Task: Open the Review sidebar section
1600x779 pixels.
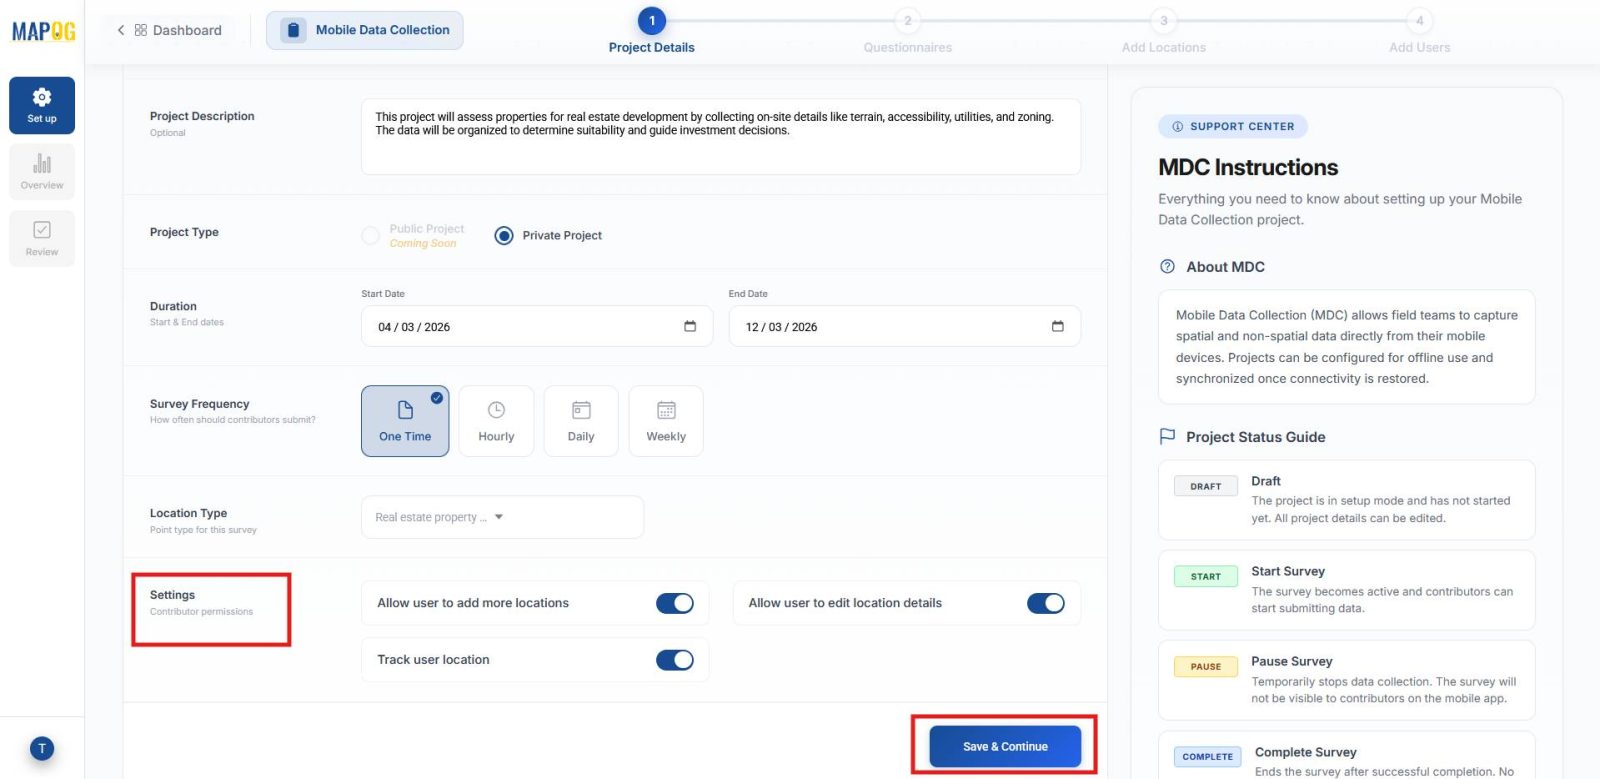Action: coord(42,238)
